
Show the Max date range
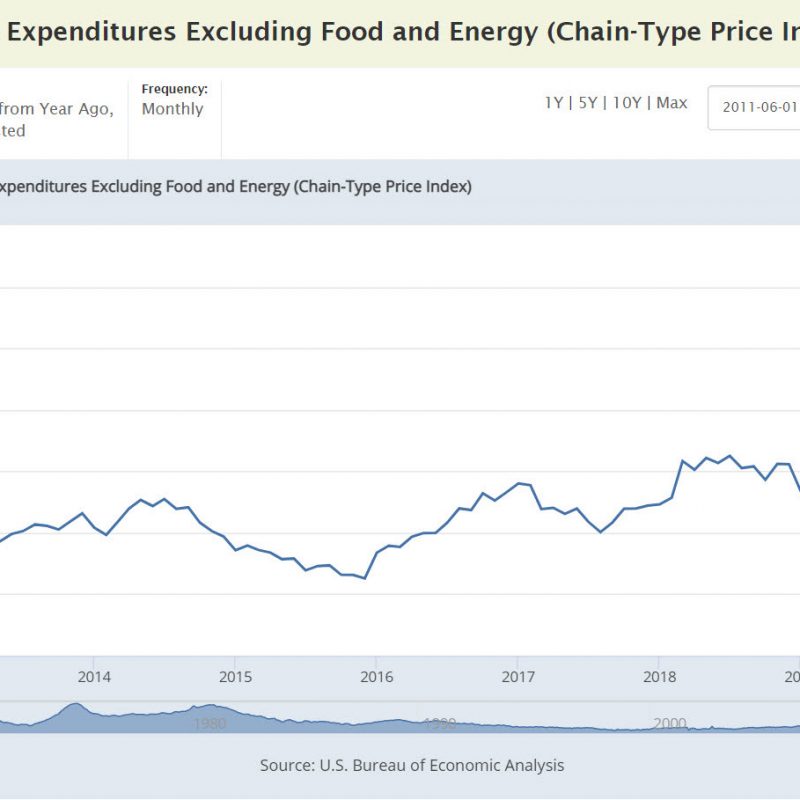672,103
